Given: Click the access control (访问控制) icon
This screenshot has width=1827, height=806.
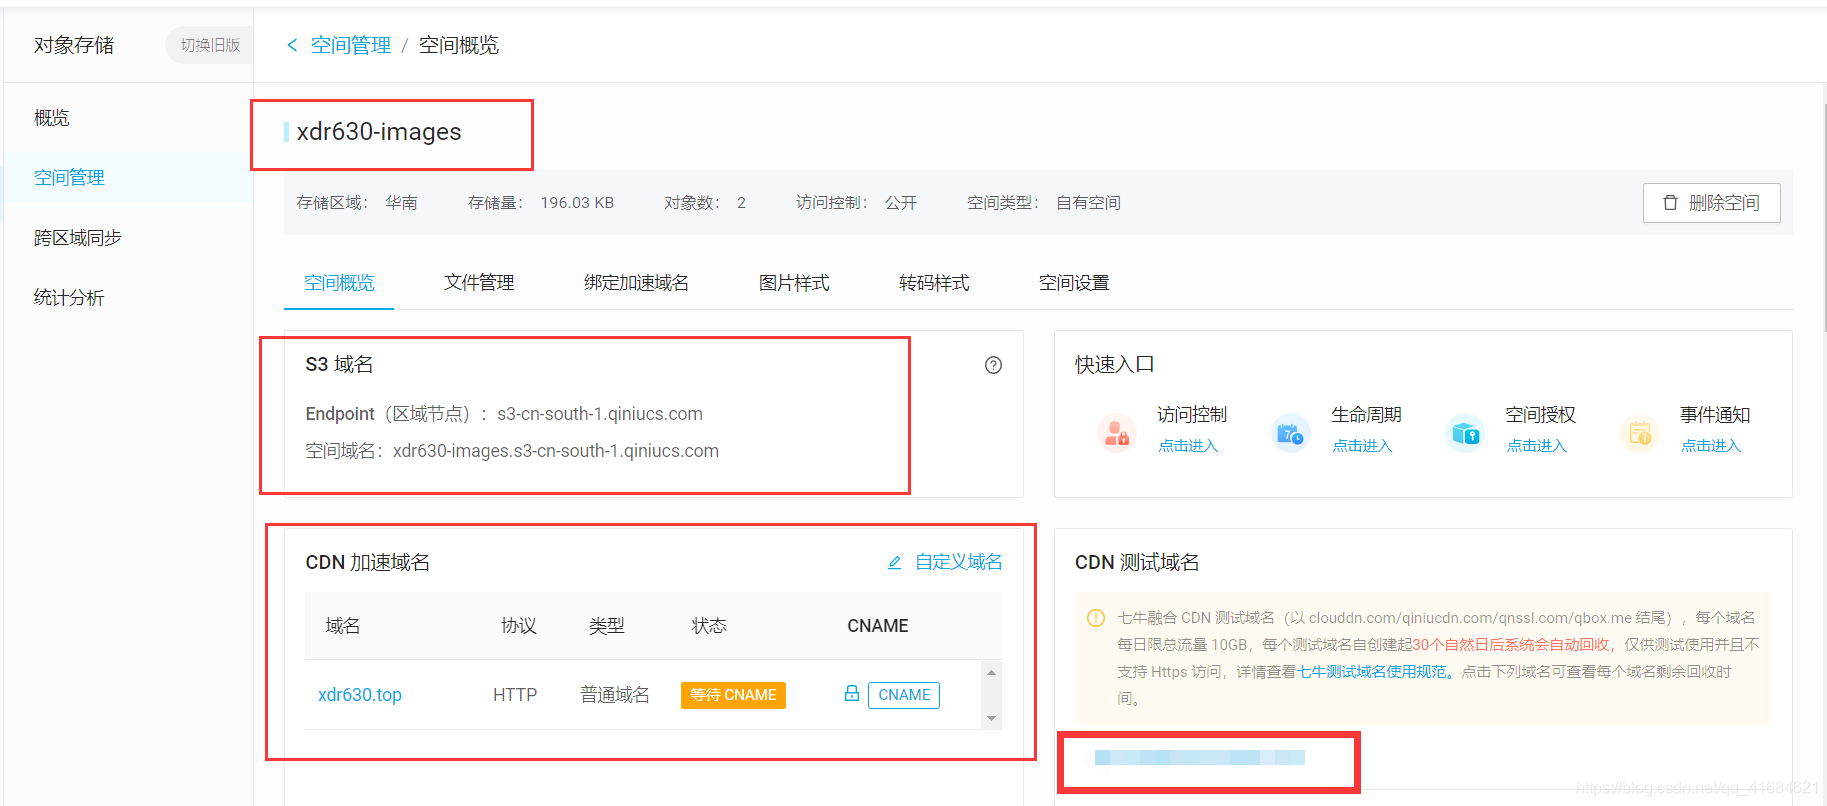Looking at the screenshot, I should (x=1117, y=434).
